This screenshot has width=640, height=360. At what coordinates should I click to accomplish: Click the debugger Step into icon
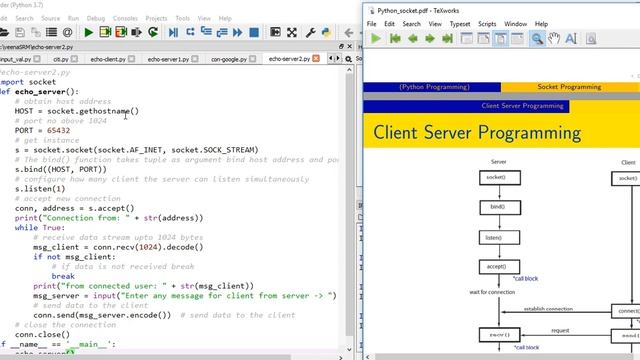206,32
